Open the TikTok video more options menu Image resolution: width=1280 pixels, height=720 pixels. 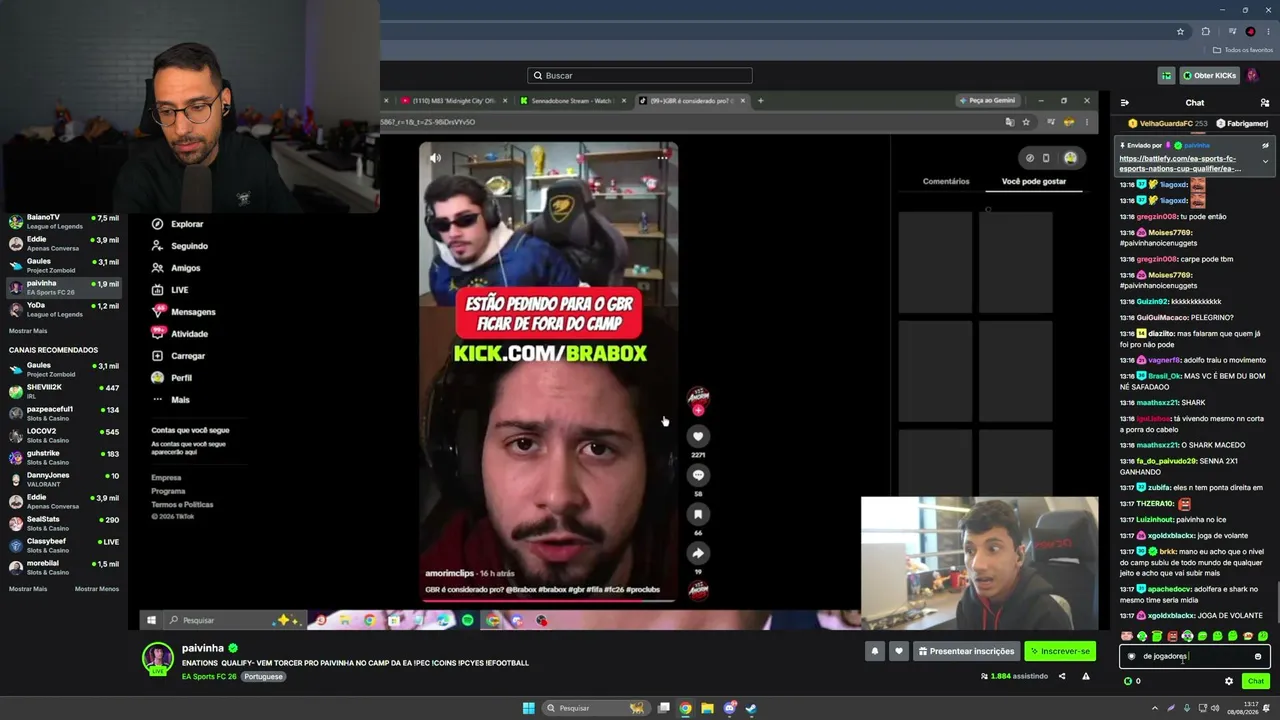662,158
